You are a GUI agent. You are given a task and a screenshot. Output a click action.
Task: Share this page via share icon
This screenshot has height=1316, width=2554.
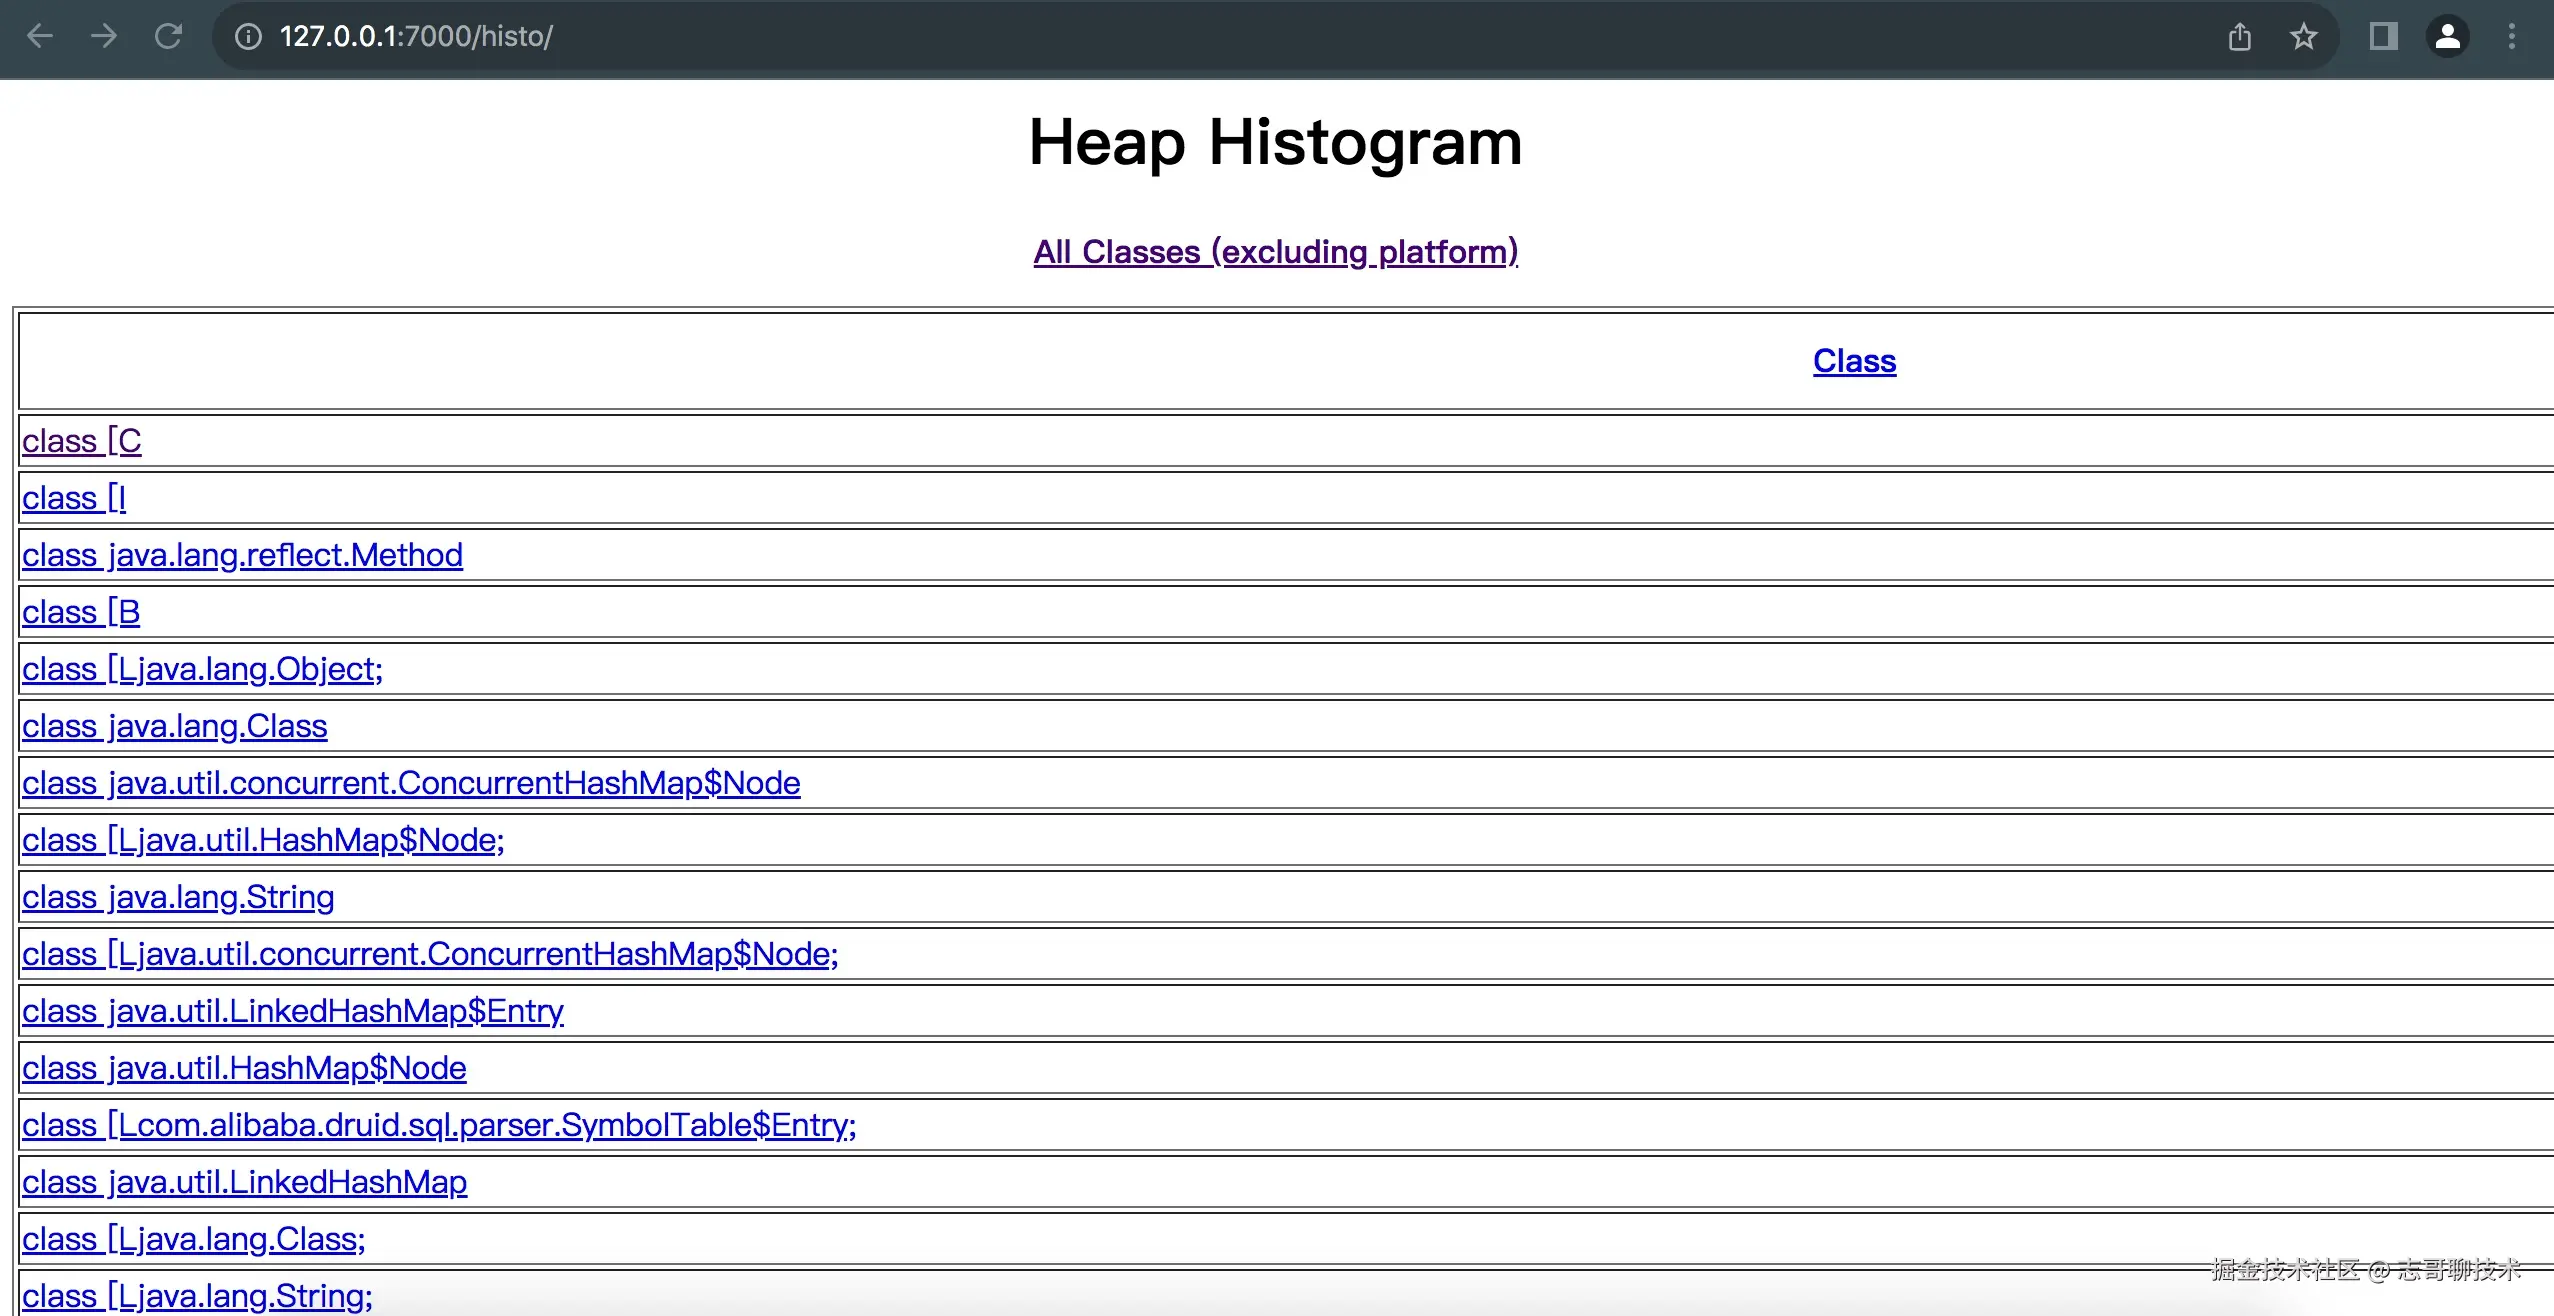pyautogui.click(x=2239, y=37)
